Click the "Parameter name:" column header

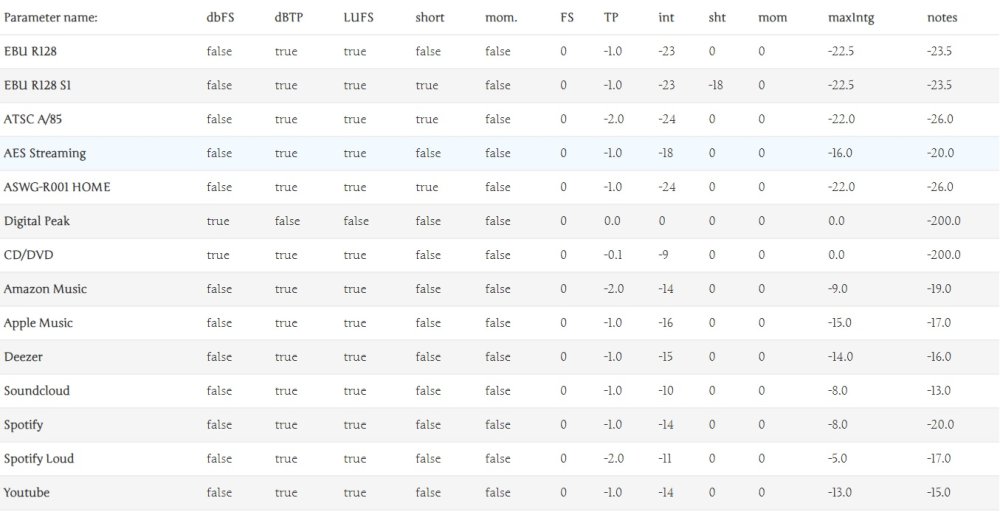pyautogui.click(x=51, y=19)
